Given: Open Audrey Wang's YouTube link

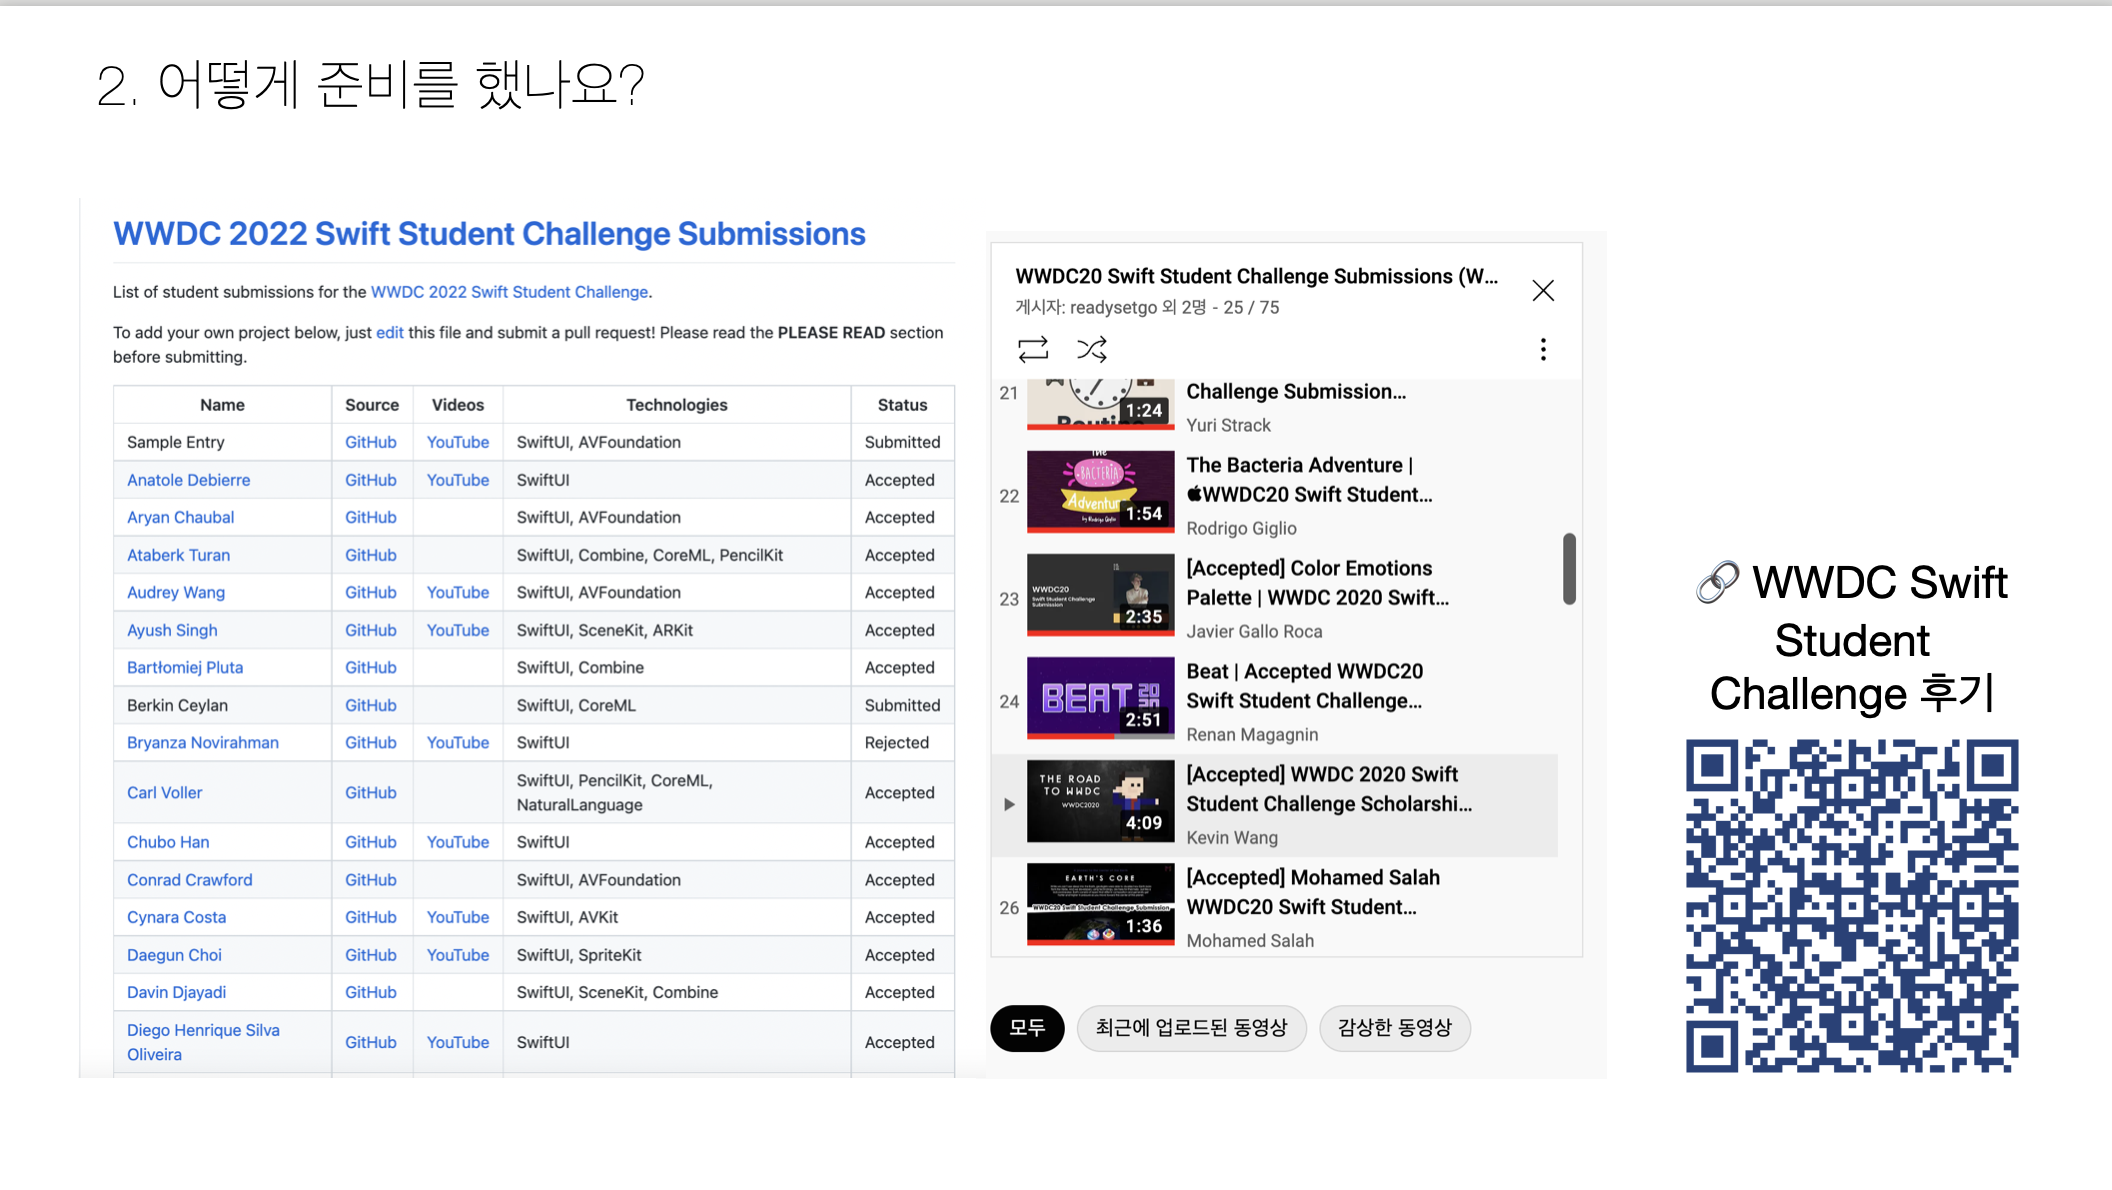Looking at the screenshot, I should coord(458,592).
